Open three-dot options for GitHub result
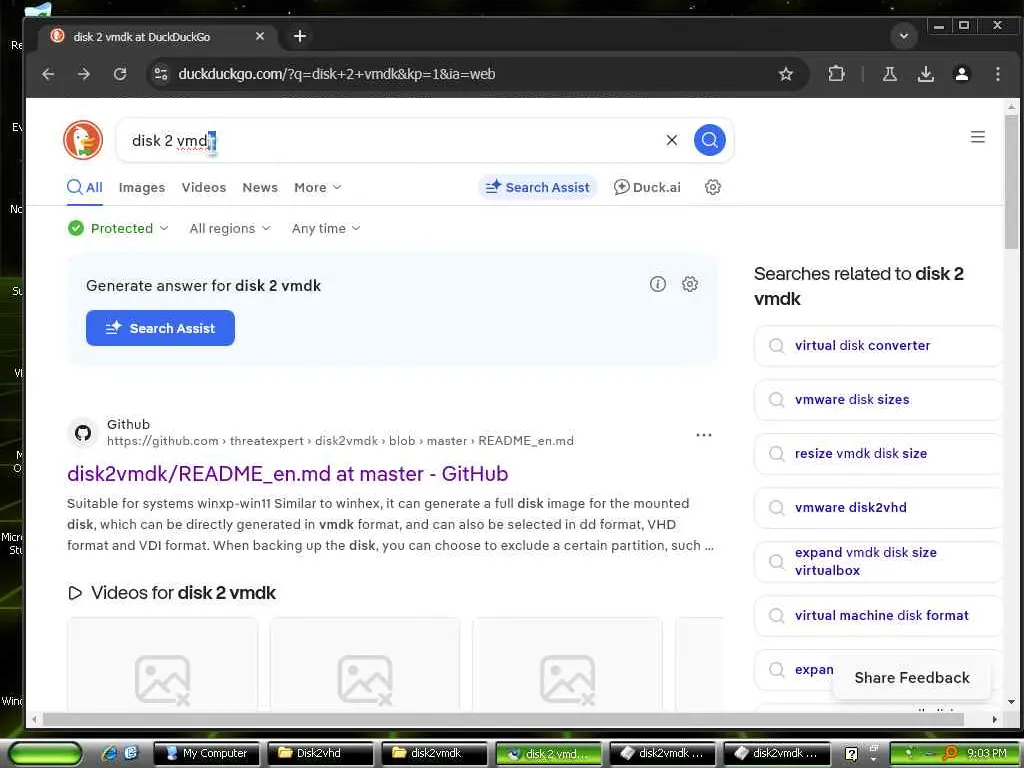This screenshot has height=768, width=1024. click(703, 435)
